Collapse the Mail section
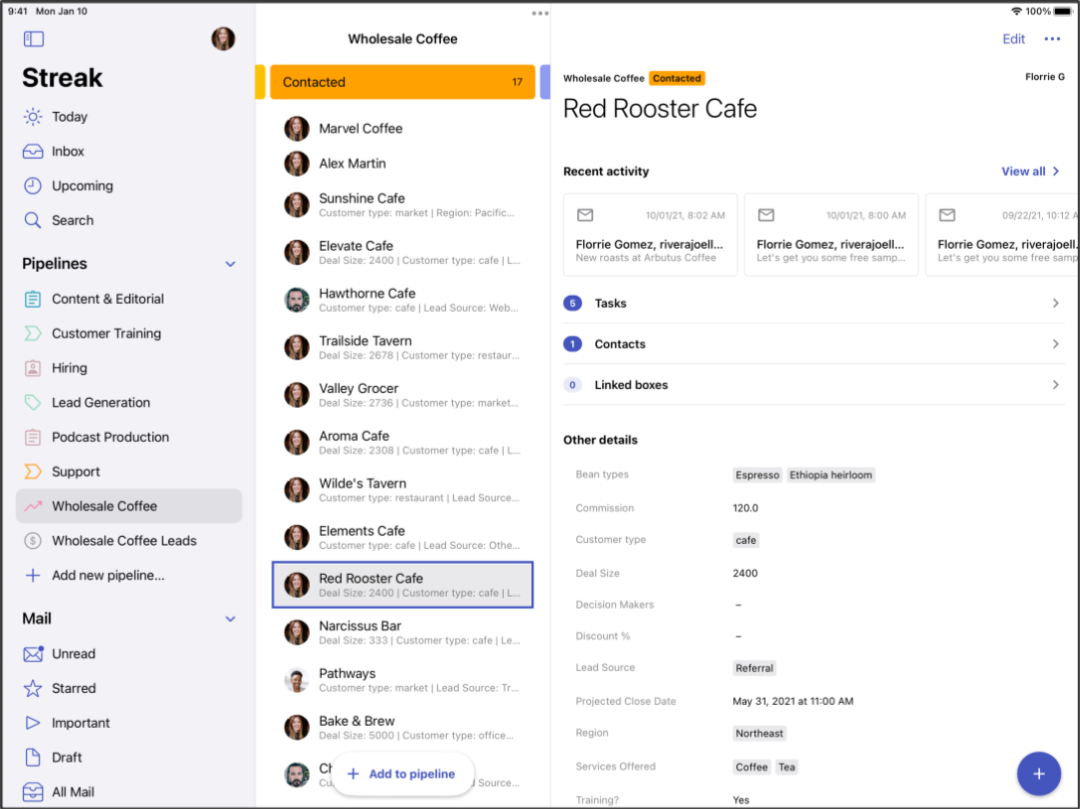 (x=230, y=619)
